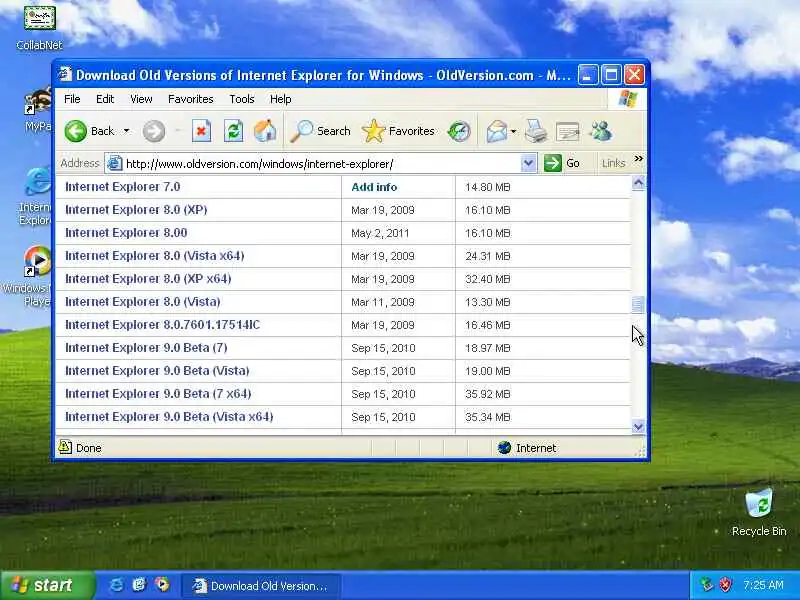Open Internet Explorer 8.0 (Vista x64) link
Screen dimensions: 800x600
coord(155,256)
